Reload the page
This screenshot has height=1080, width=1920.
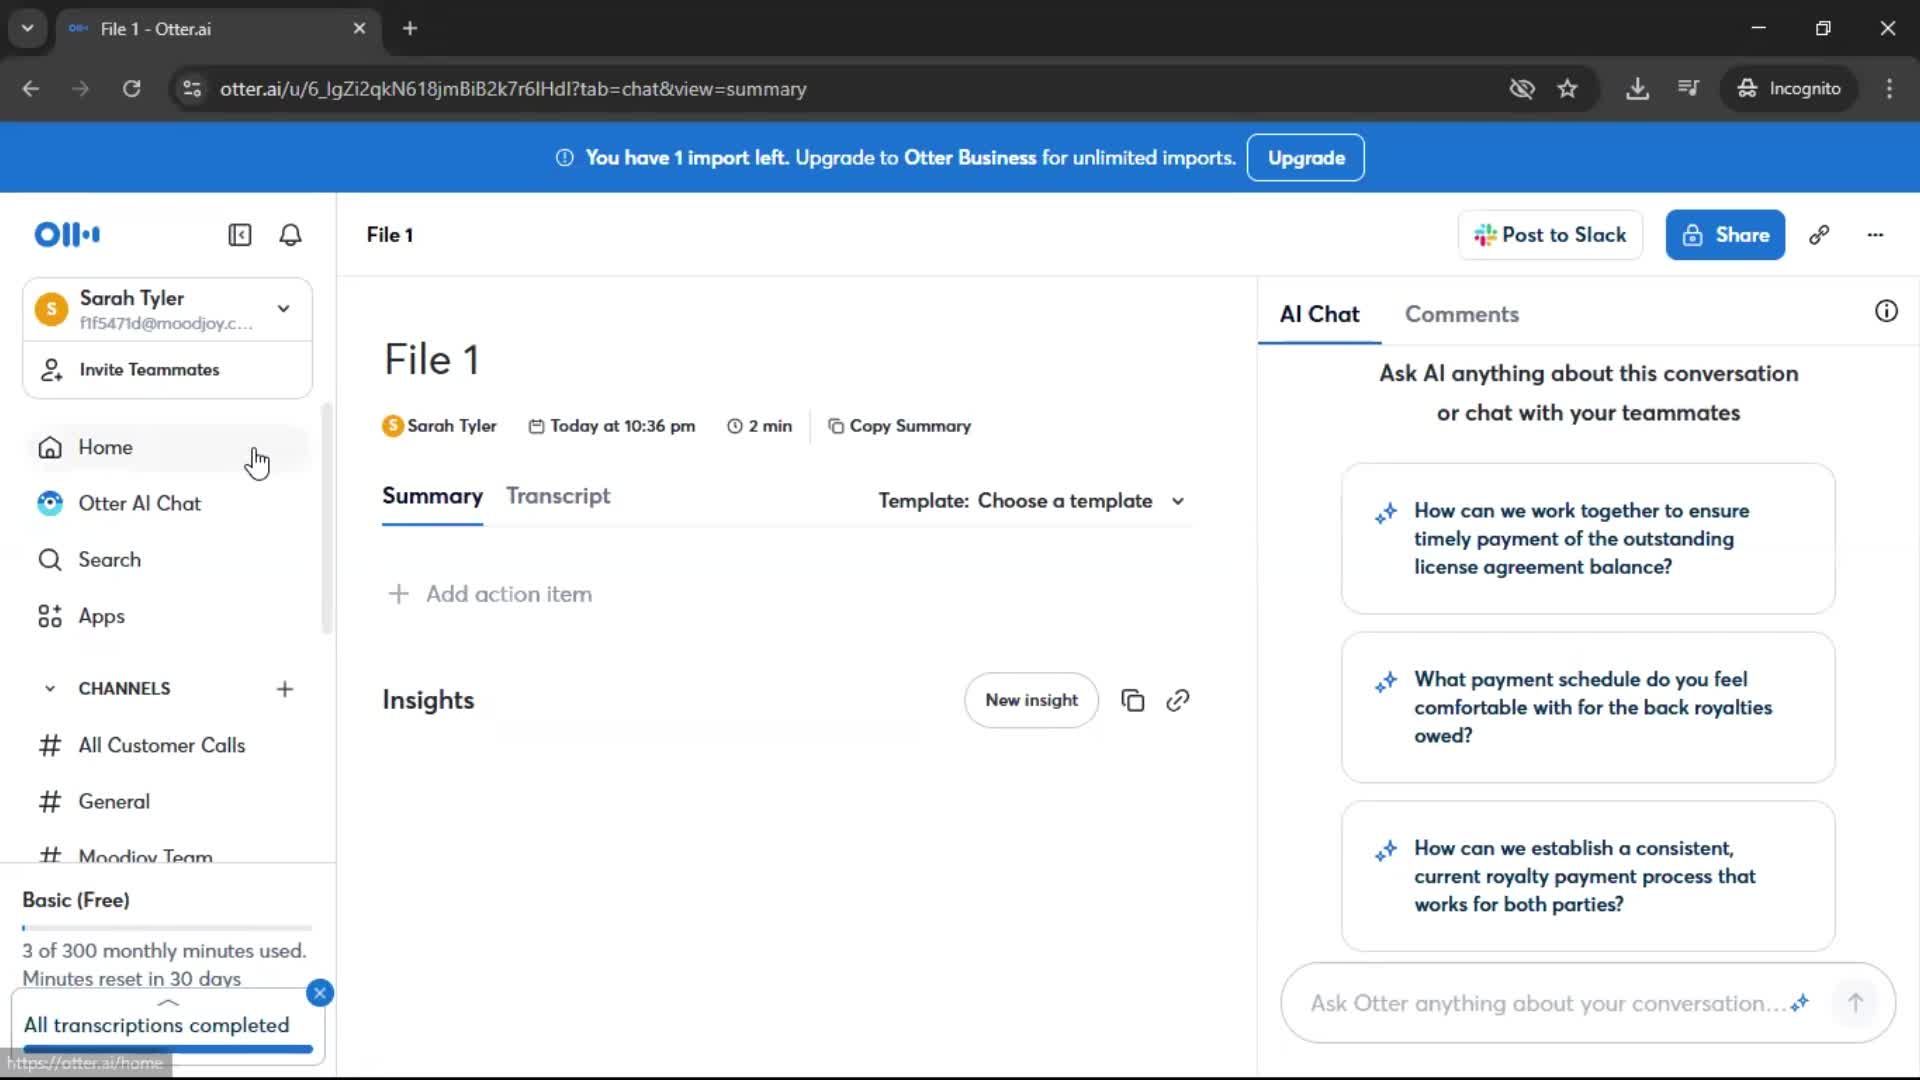pos(131,89)
